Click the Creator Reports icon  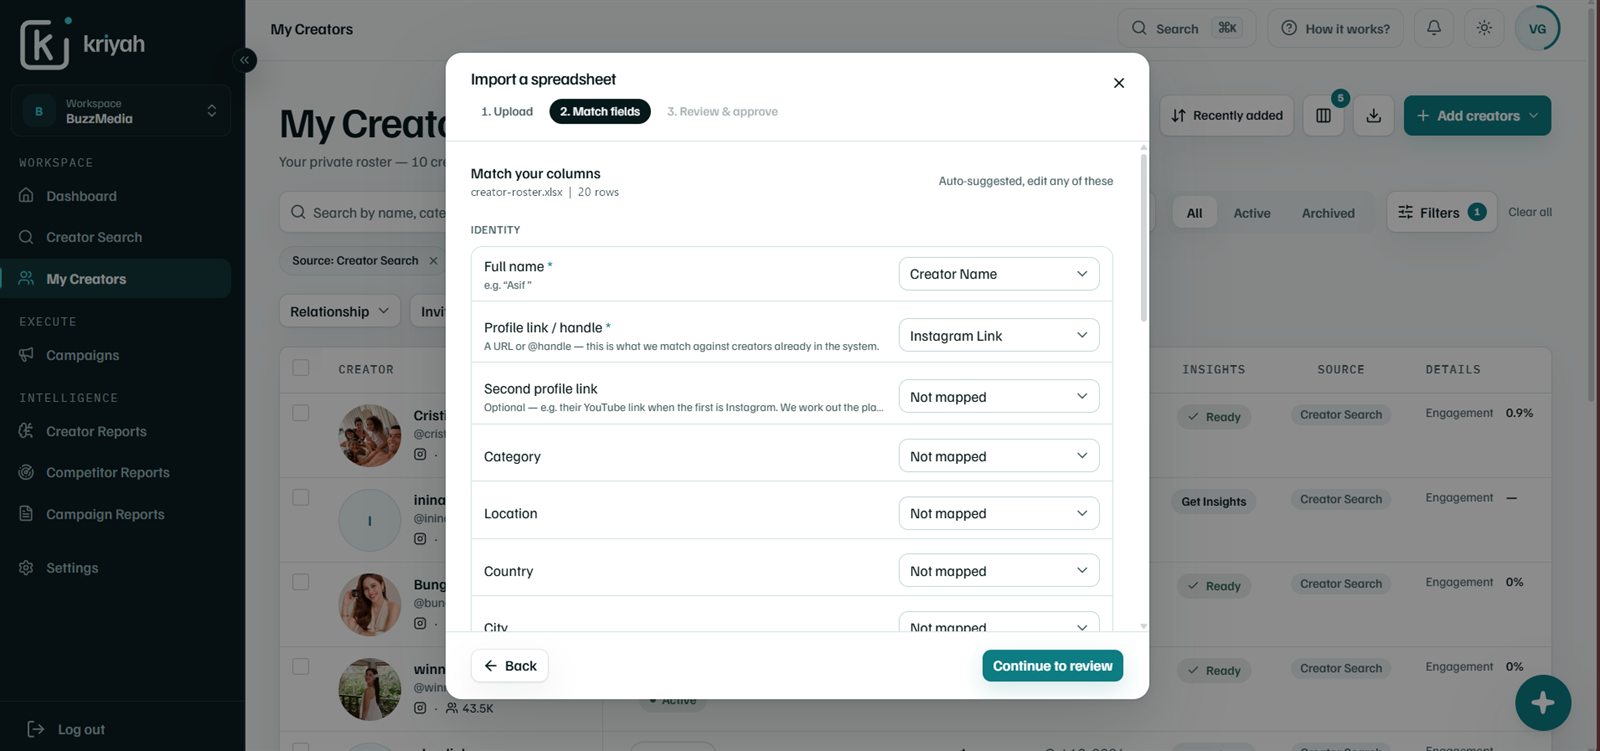pos(26,431)
